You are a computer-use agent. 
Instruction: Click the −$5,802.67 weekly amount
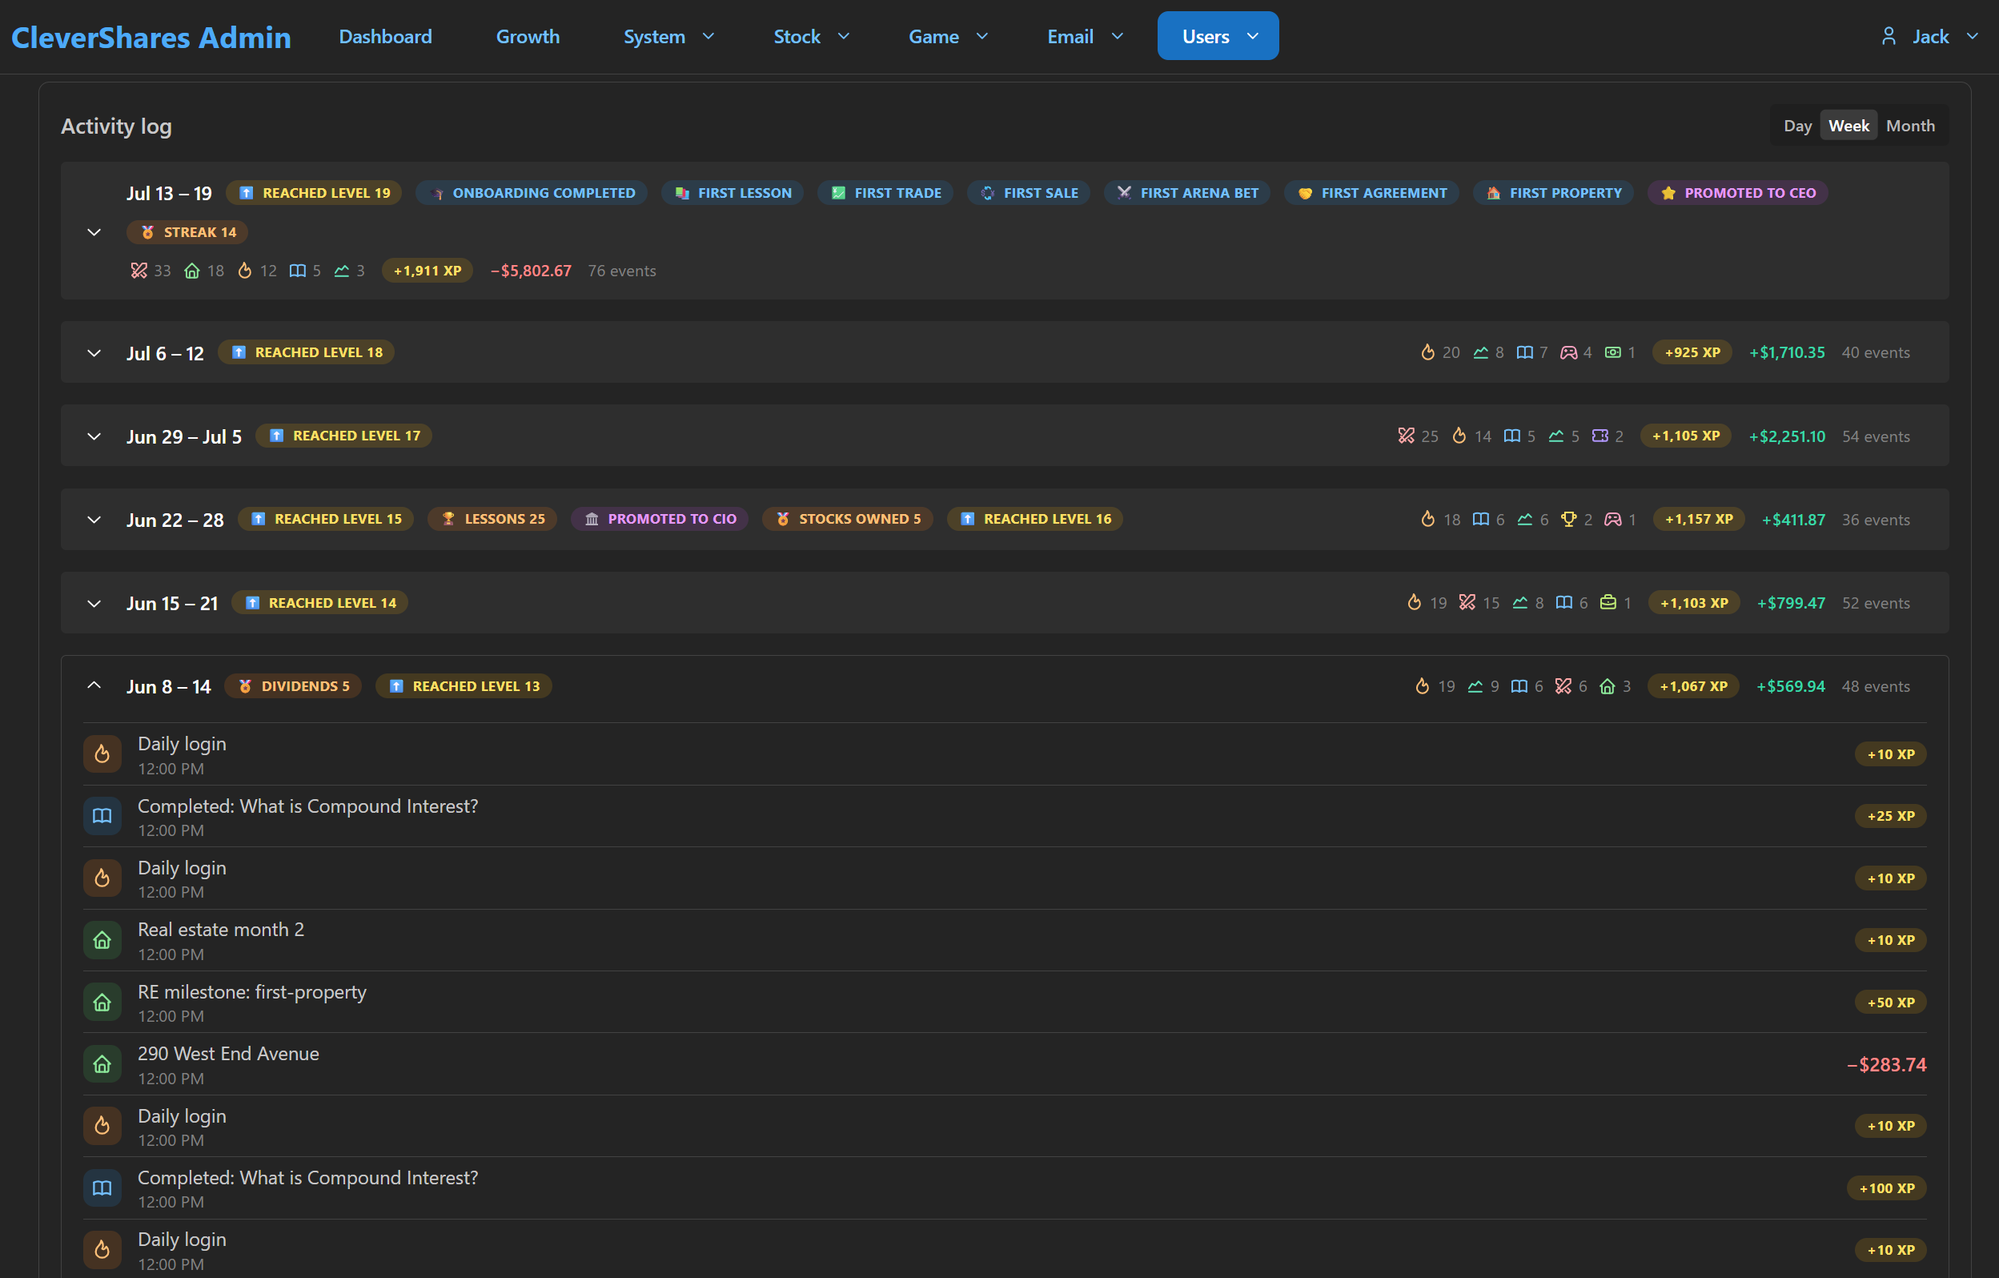[x=531, y=271]
